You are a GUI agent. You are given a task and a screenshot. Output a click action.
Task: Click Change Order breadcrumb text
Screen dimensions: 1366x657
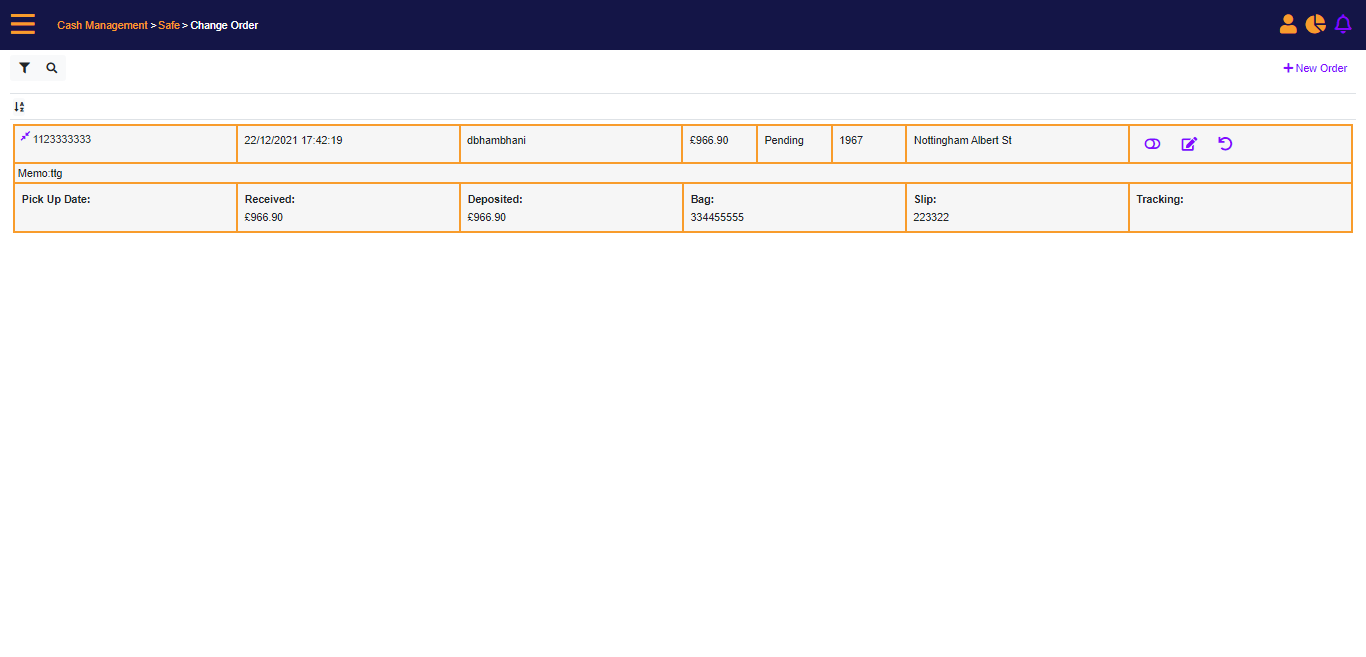pos(224,25)
